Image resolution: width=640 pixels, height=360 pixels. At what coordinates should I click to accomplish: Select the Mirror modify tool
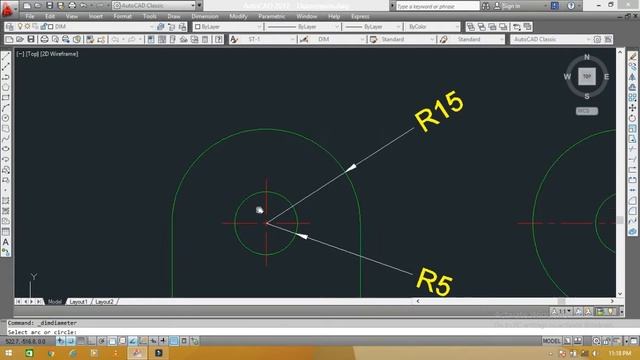click(632, 77)
